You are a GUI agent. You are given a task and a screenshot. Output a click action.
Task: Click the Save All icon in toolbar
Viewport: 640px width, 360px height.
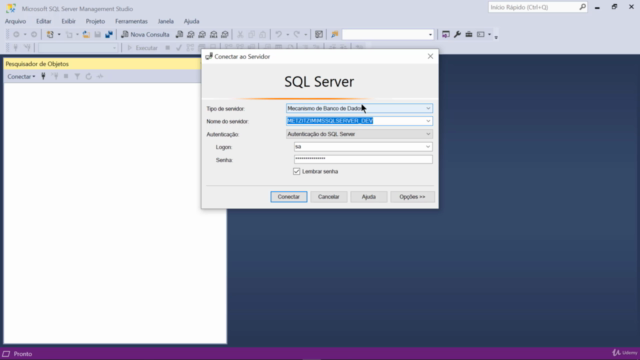pos(109,35)
